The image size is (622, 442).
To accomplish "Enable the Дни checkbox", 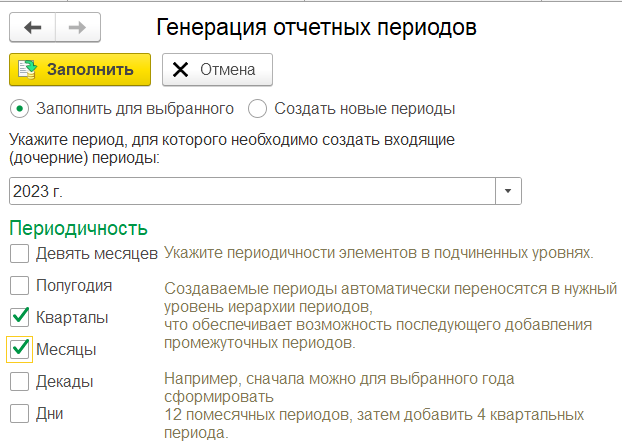I will pos(19,413).
